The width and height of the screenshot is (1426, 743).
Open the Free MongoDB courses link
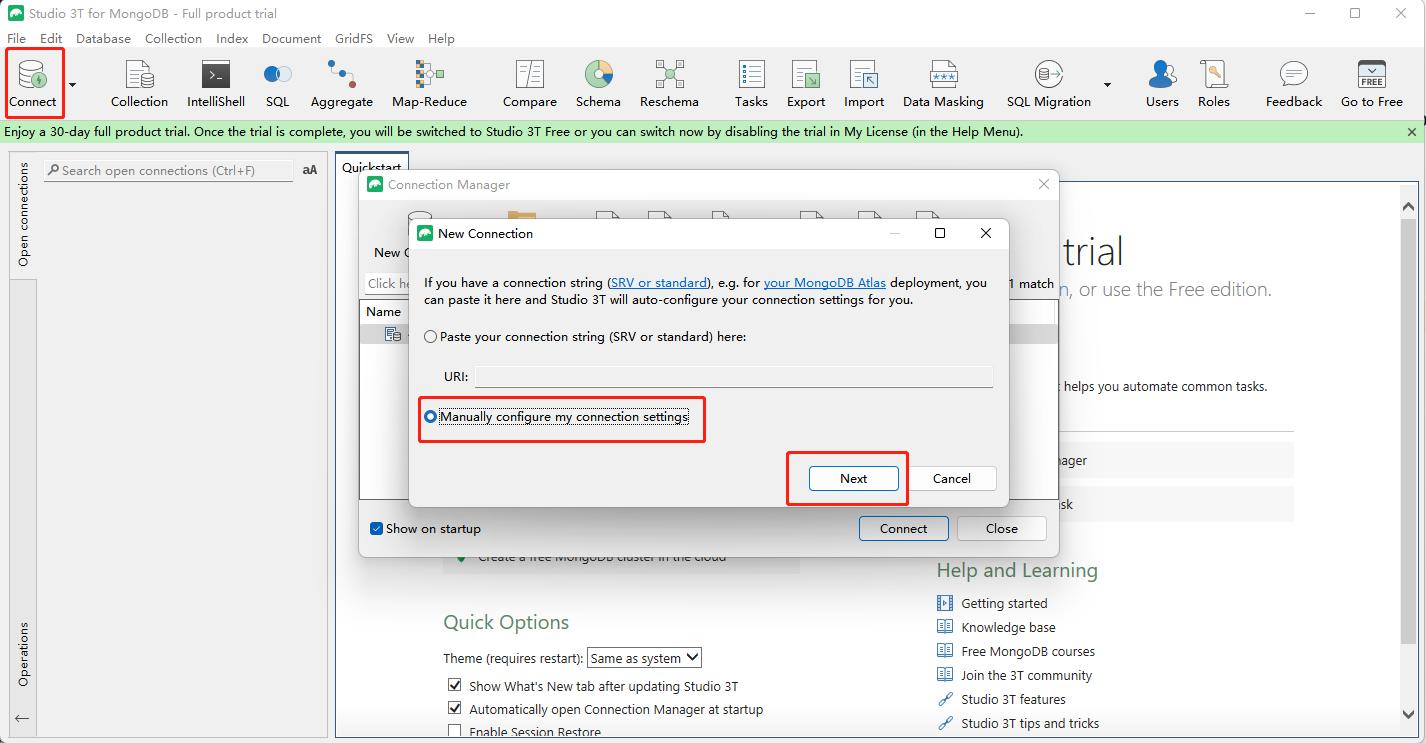pos(1028,651)
